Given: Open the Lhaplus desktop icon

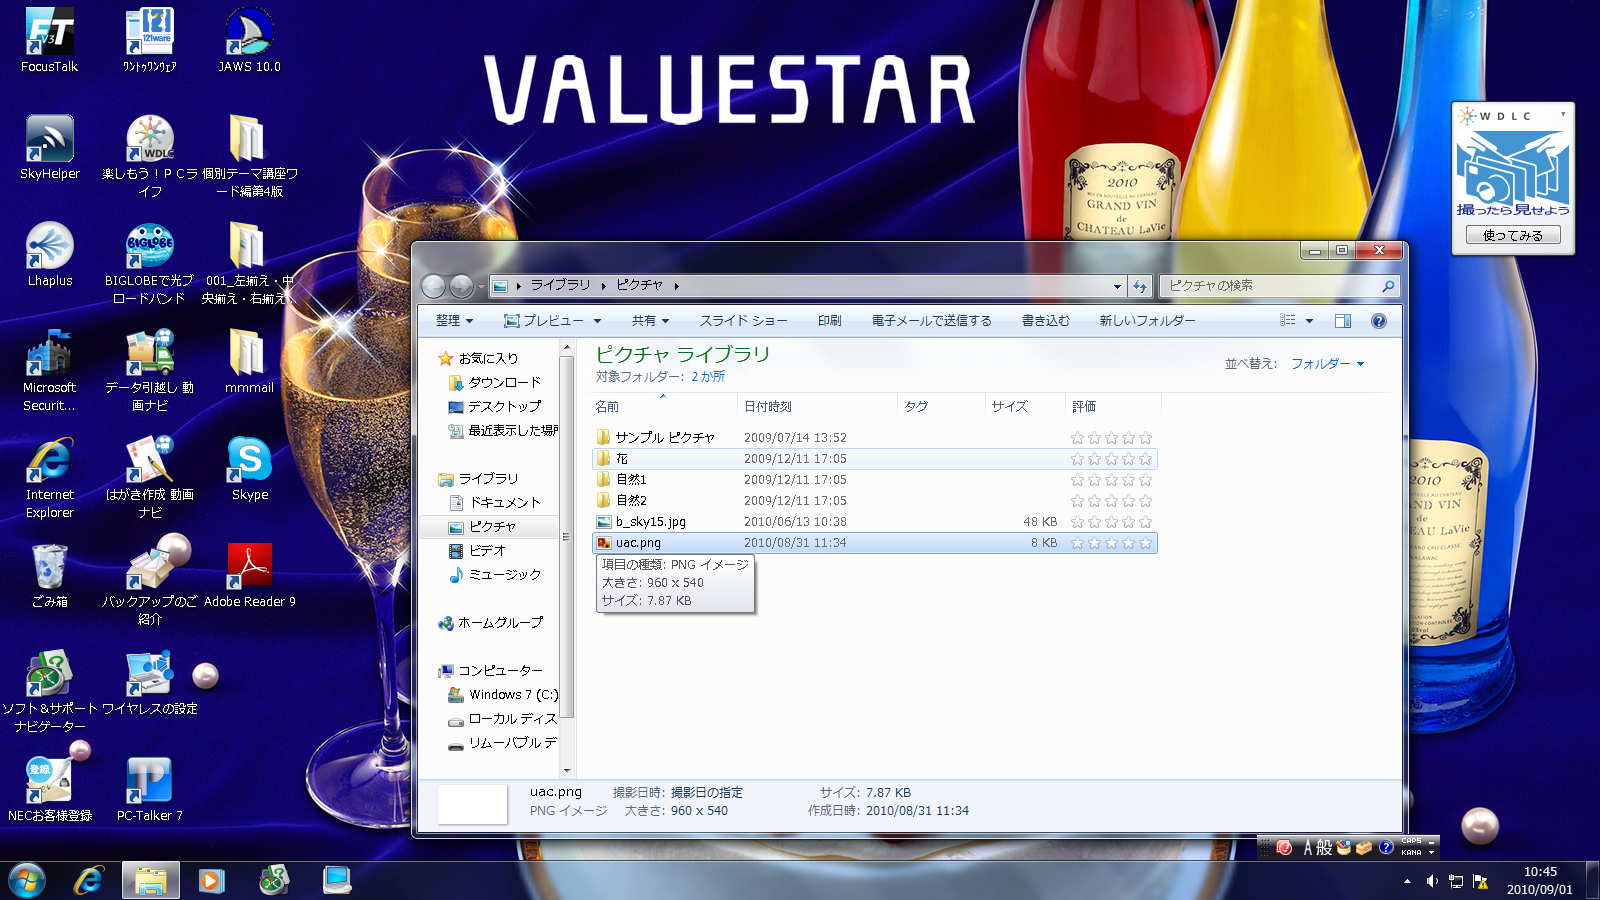Looking at the screenshot, I should pyautogui.click(x=49, y=254).
